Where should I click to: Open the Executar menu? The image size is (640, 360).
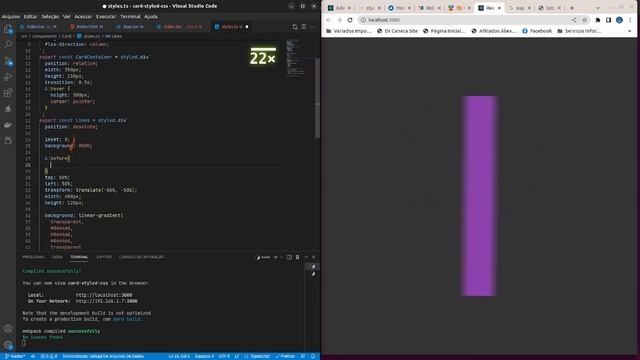point(106,16)
